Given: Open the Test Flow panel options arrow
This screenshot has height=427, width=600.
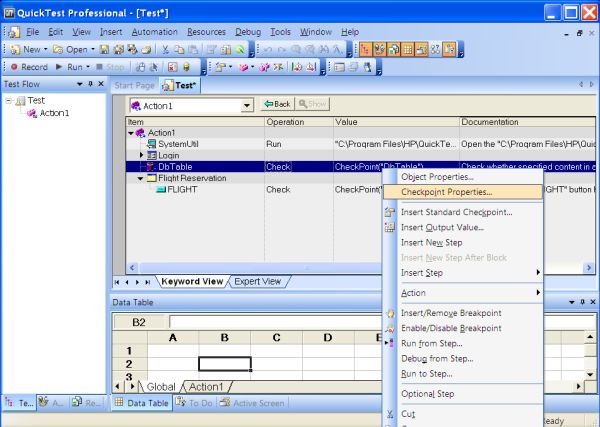Looking at the screenshot, I should (80, 84).
